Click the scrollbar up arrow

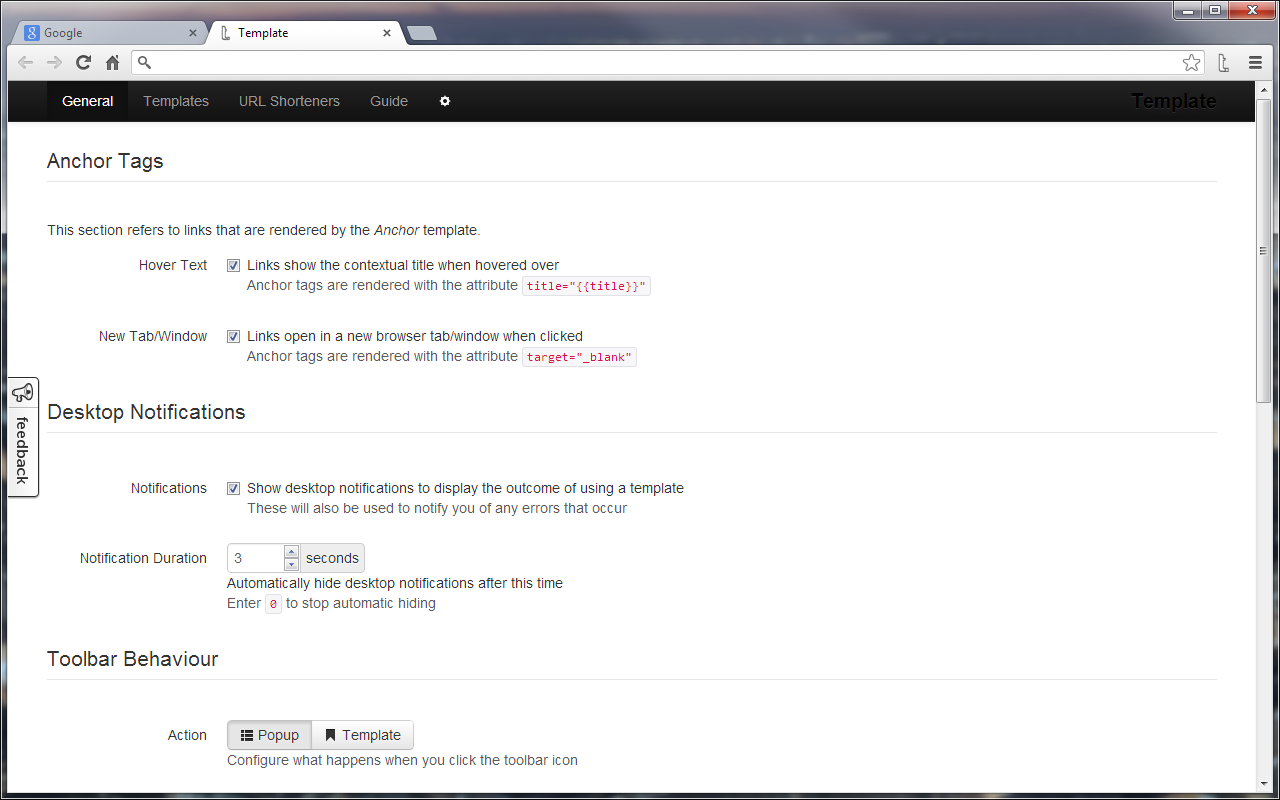(x=1264, y=89)
